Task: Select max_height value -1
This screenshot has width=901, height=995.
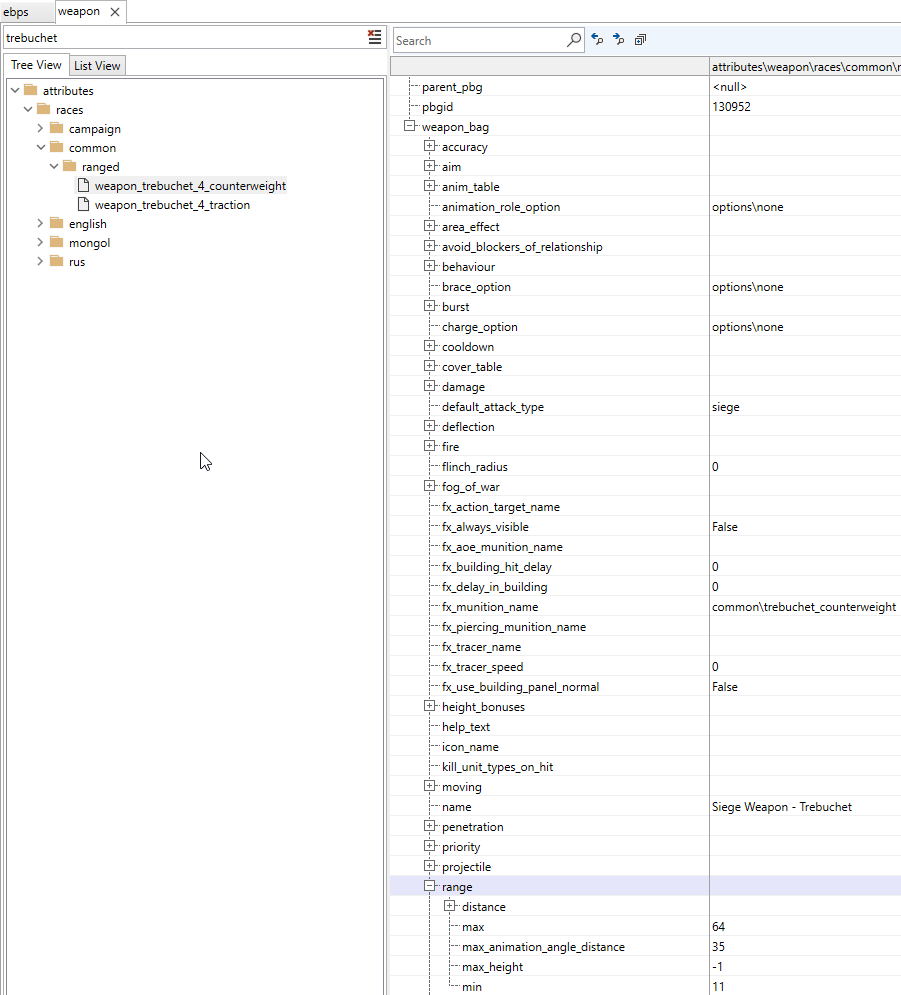Action: [717, 966]
